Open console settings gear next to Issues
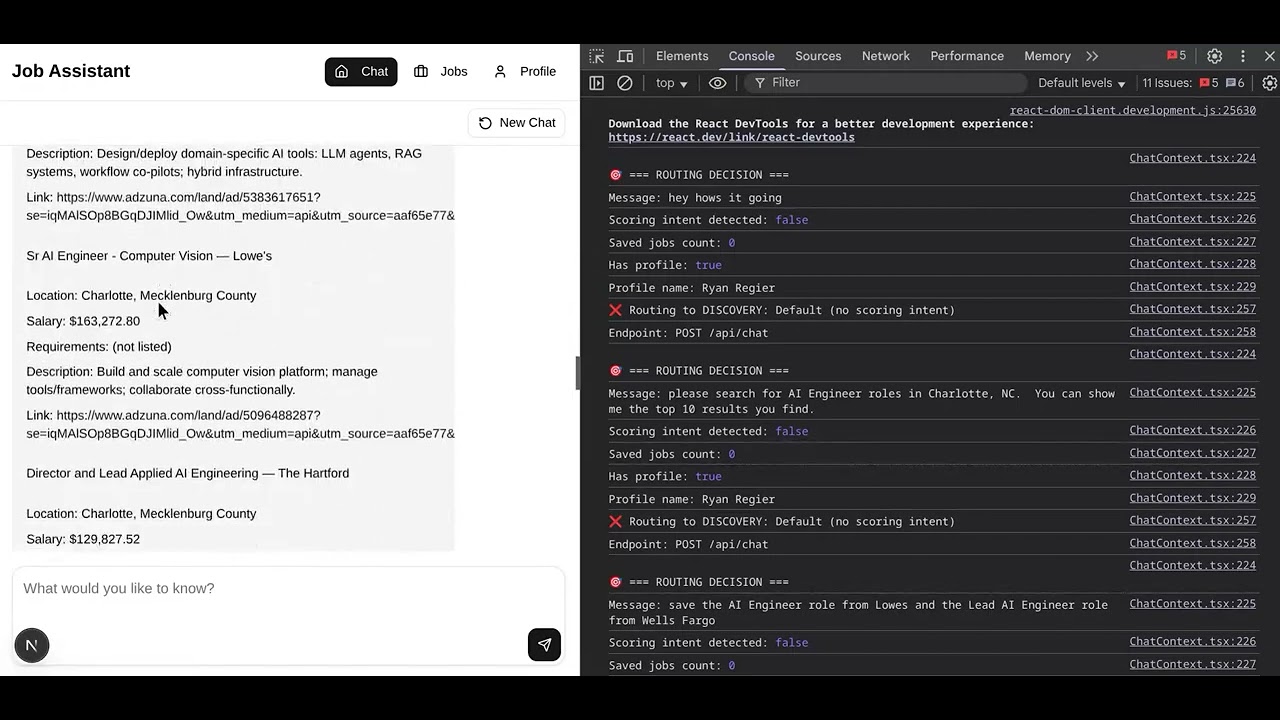This screenshot has height=720, width=1280. [1270, 83]
